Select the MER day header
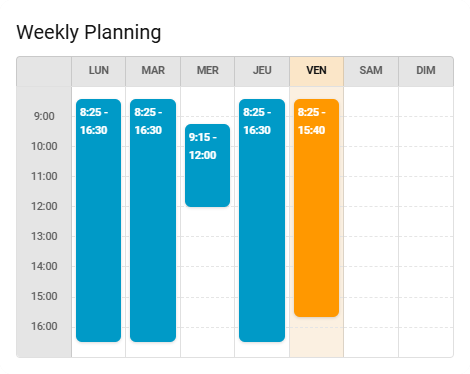470x374 pixels. (208, 71)
